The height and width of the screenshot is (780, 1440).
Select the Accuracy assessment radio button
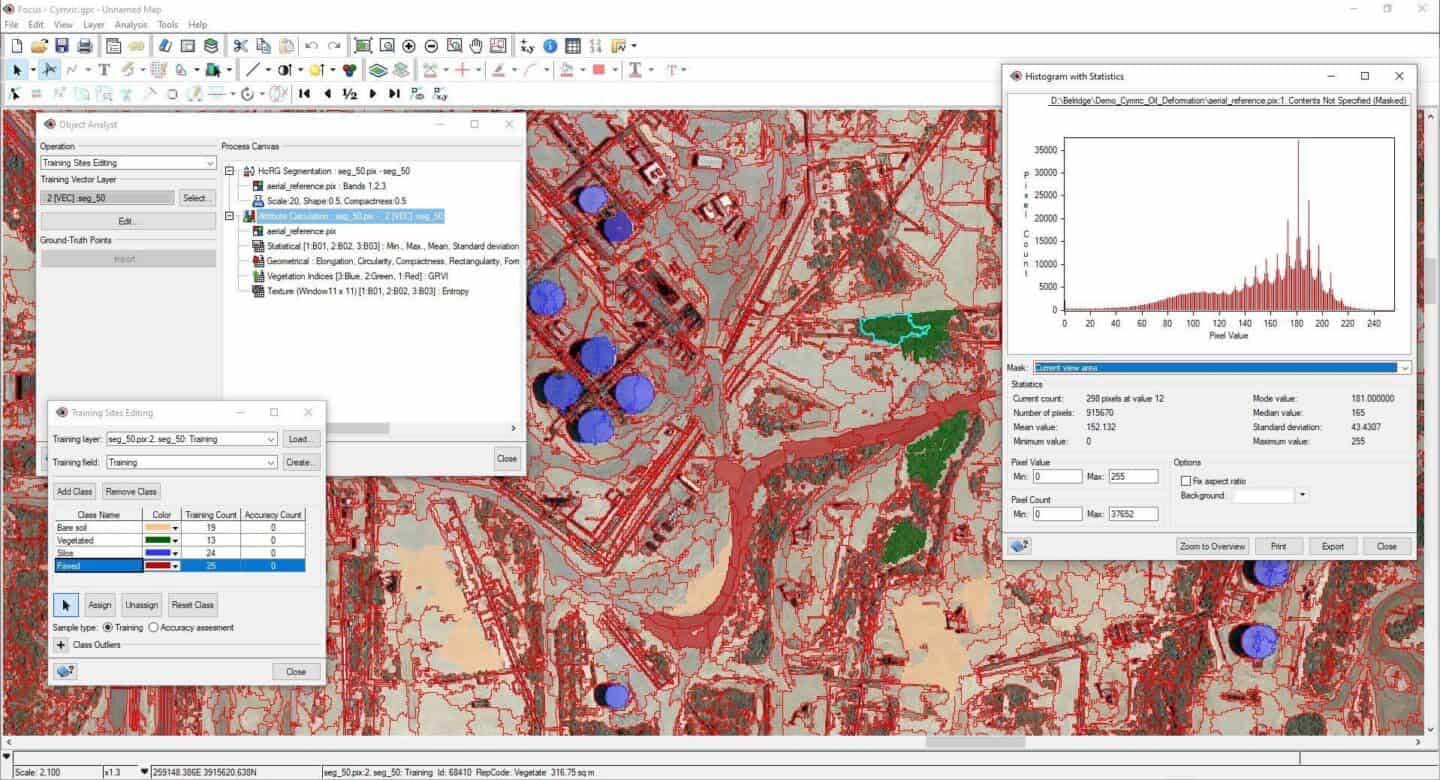click(153, 628)
